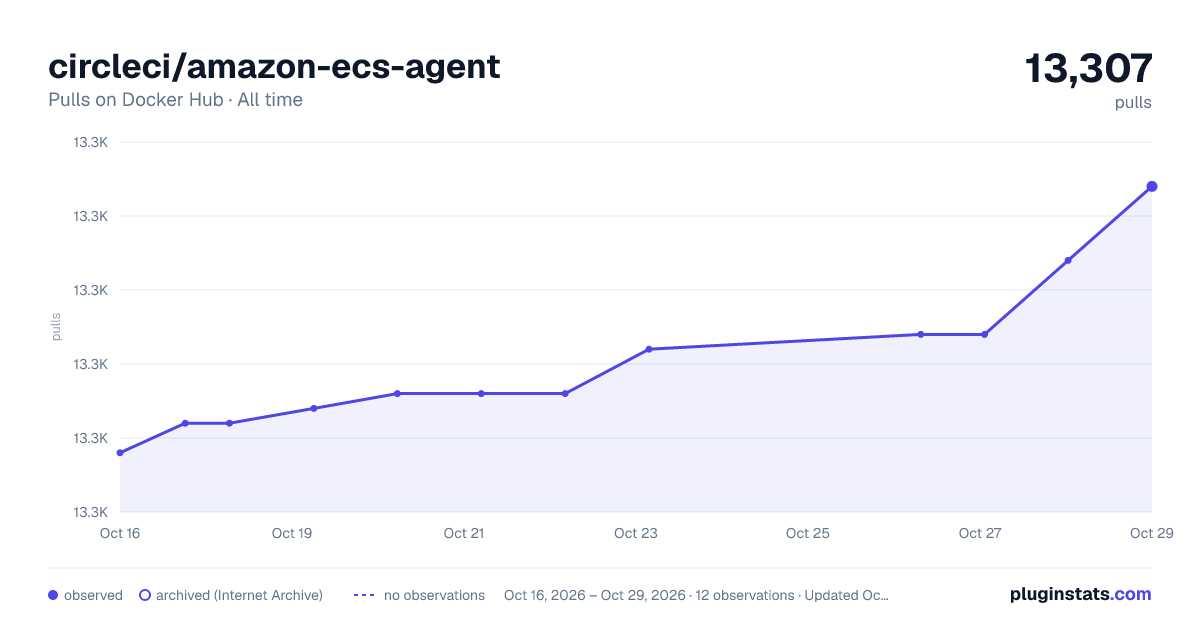Select the data point midway between Oct 27 and Oct 29

(1068, 260)
